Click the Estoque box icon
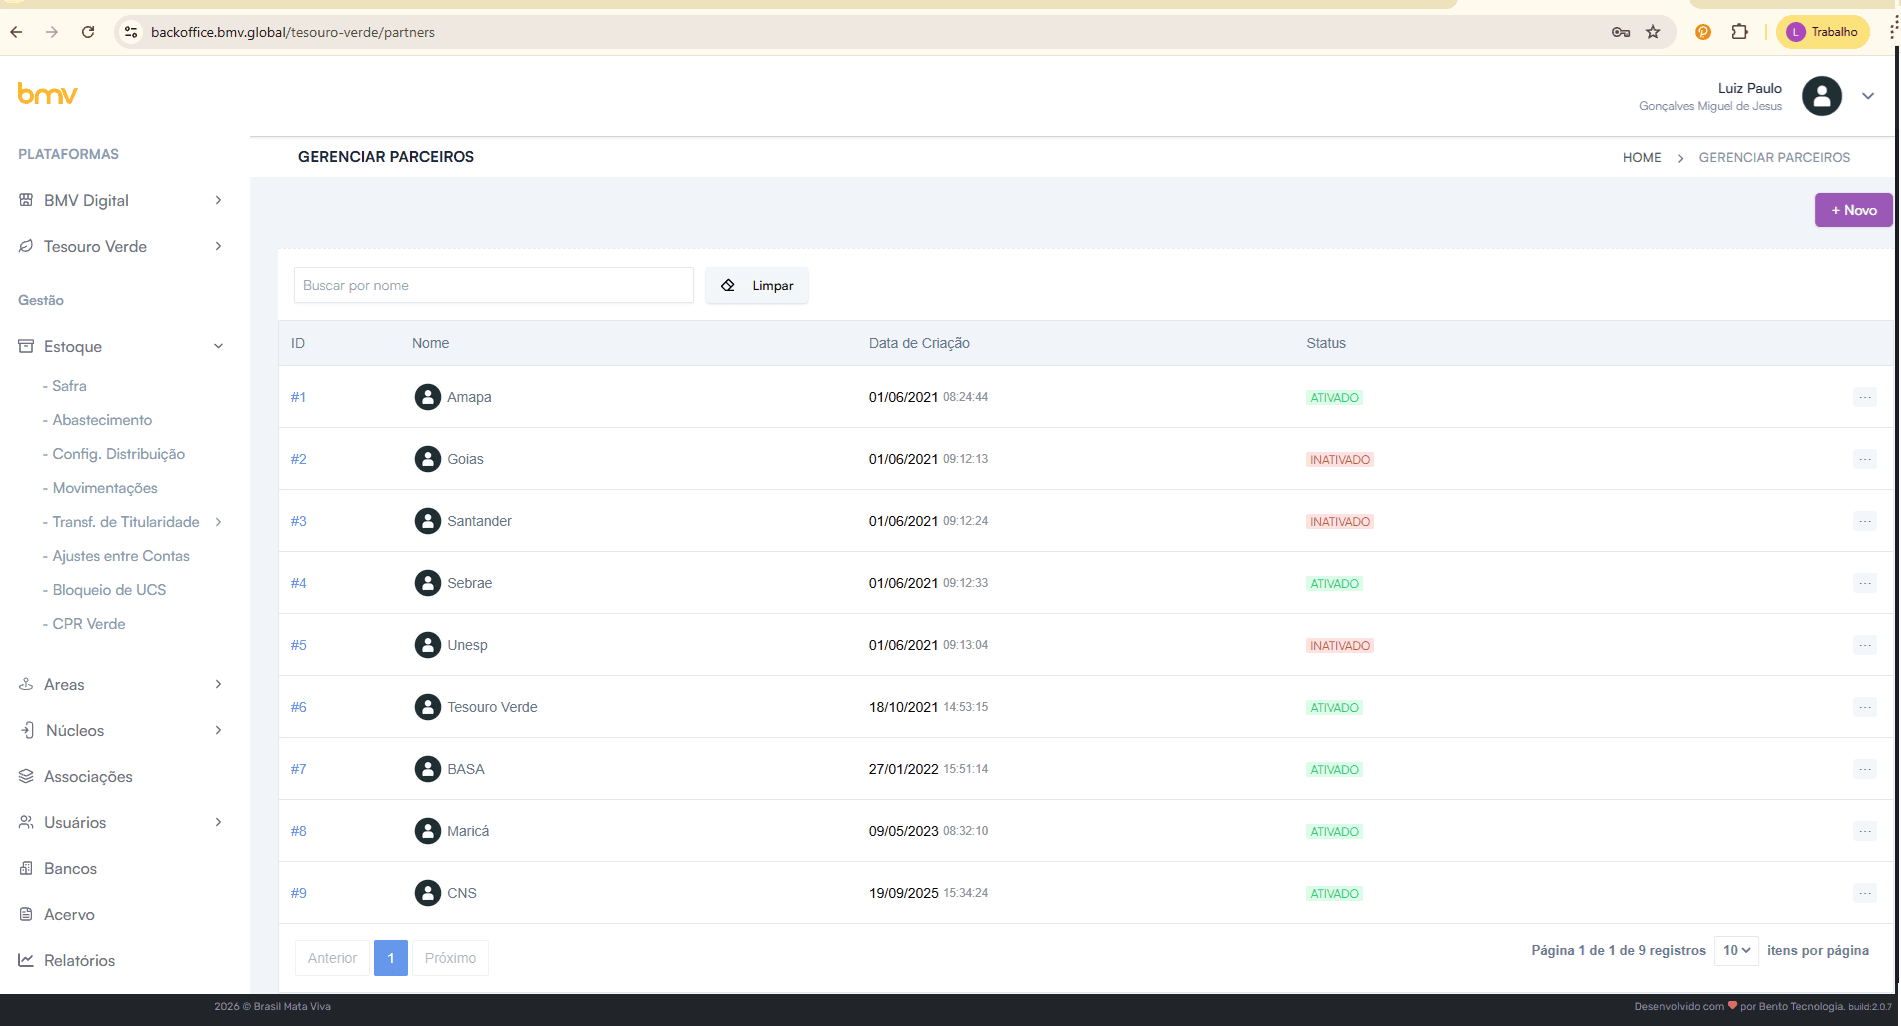Viewport: 1901px width, 1026px height. point(26,346)
